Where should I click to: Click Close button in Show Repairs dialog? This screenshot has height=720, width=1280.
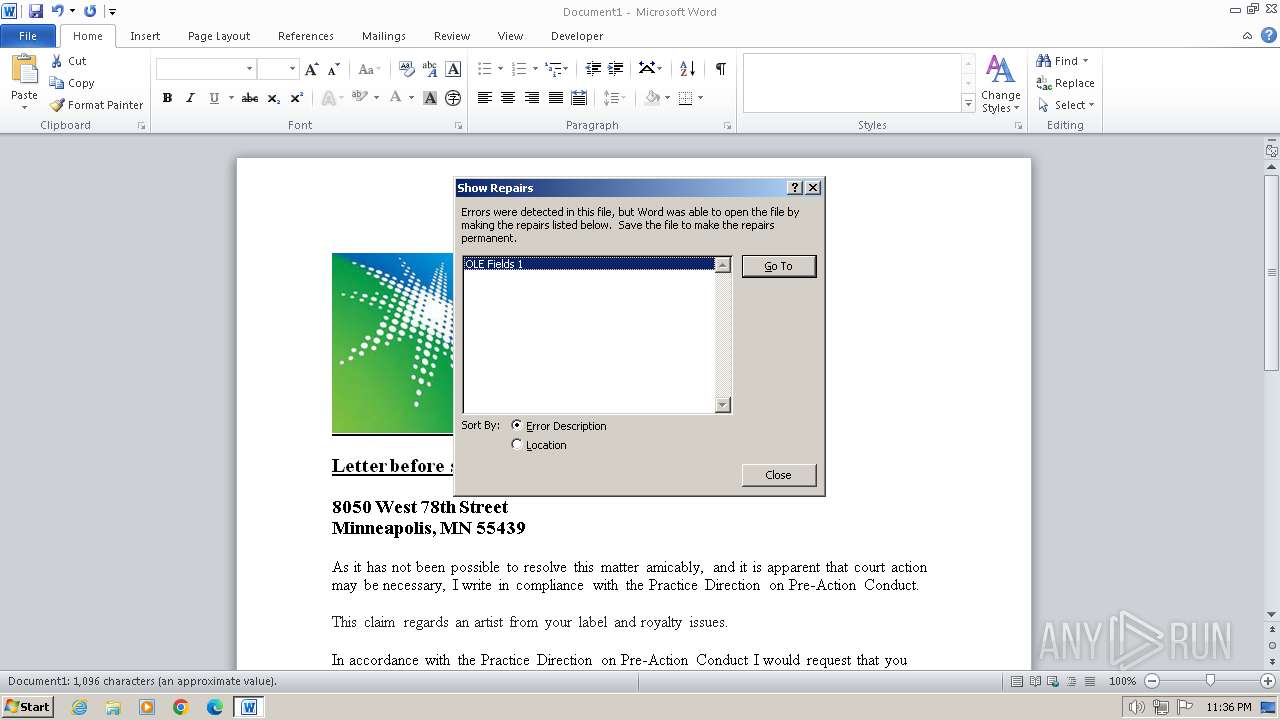point(779,475)
